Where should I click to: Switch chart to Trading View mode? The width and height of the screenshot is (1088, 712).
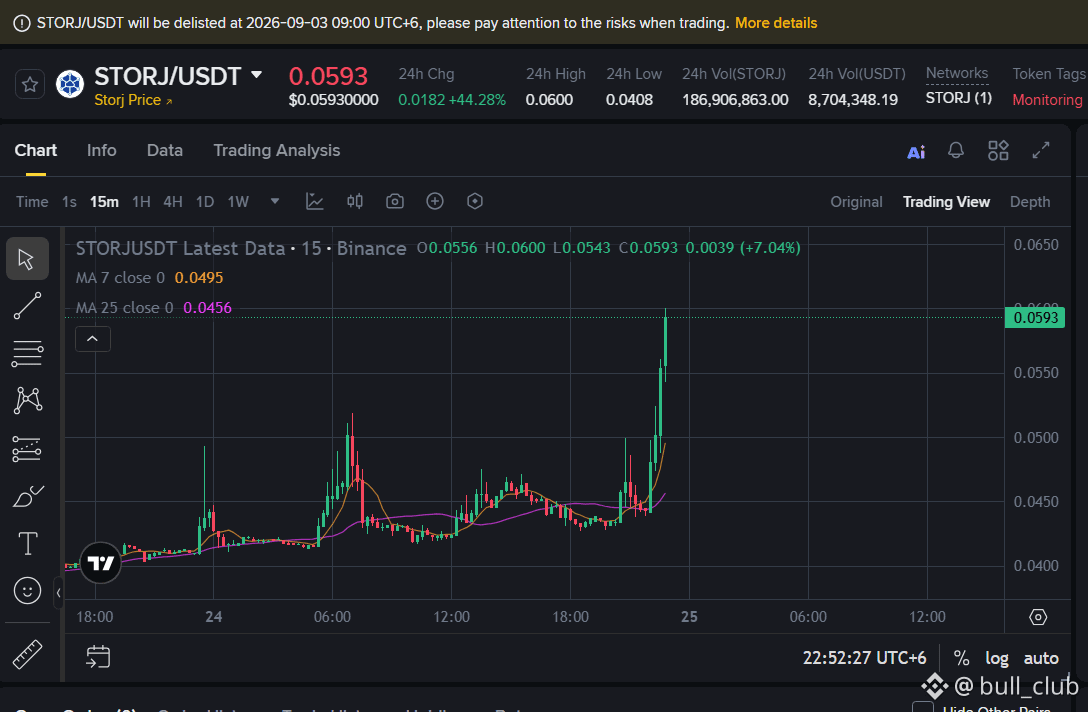[946, 202]
